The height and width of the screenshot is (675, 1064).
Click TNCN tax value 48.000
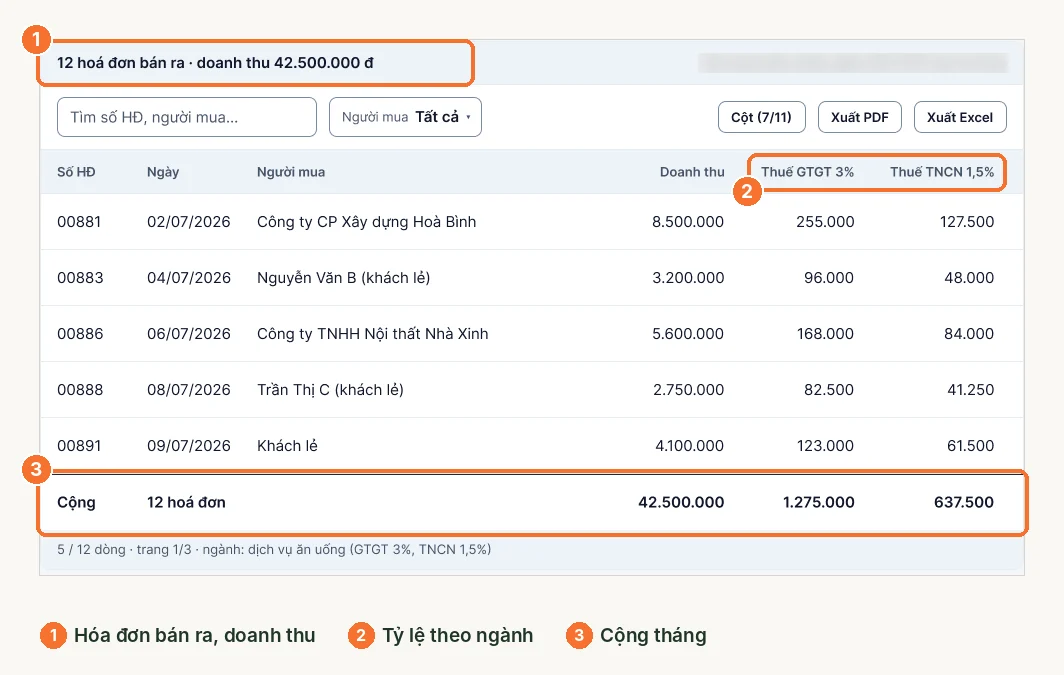click(969, 277)
